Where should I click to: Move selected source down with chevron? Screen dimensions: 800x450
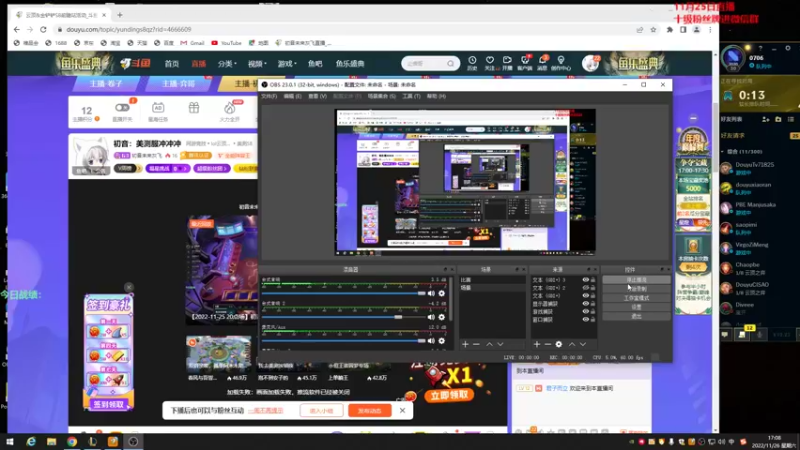(583, 344)
